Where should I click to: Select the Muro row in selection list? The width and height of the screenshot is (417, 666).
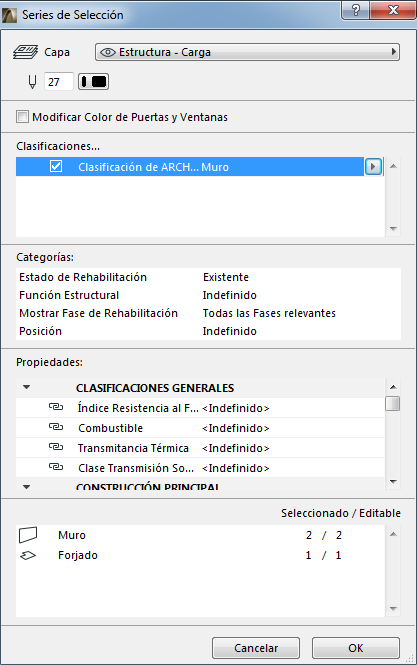pos(200,535)
